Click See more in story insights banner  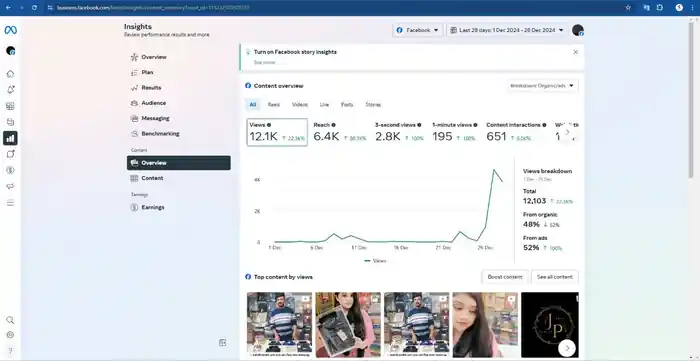(x=265, y=62)
